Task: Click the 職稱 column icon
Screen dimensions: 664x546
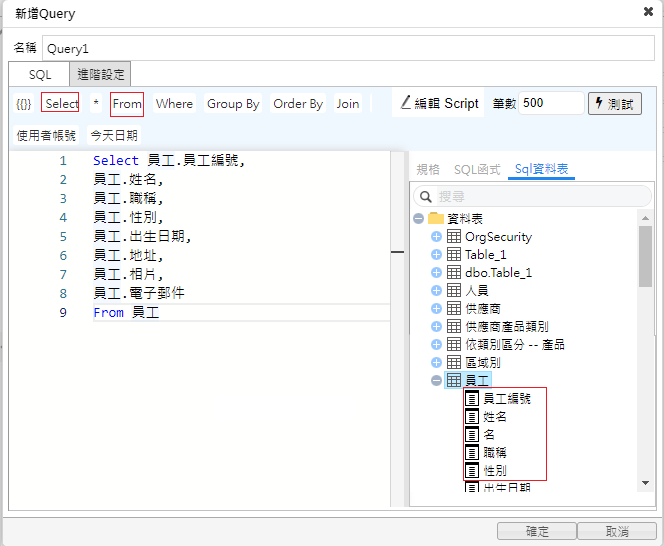Action: coord(472,453)
